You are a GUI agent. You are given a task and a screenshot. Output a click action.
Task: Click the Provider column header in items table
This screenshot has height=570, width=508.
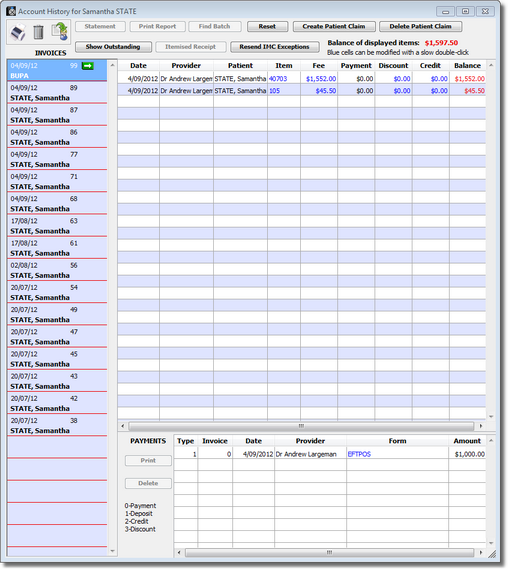186,66
